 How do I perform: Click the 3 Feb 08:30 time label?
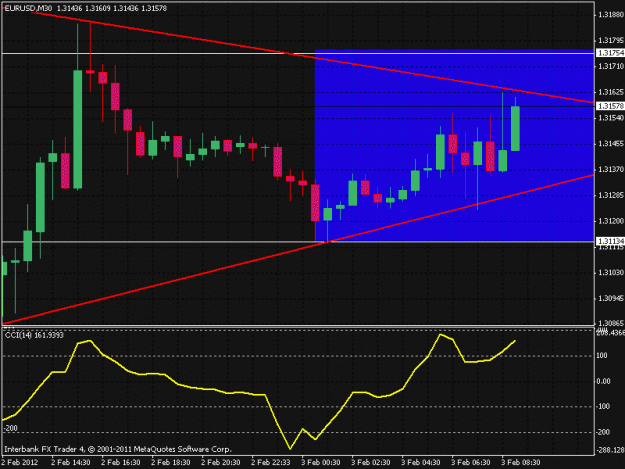pyautogui.click(x=521, y=462)
